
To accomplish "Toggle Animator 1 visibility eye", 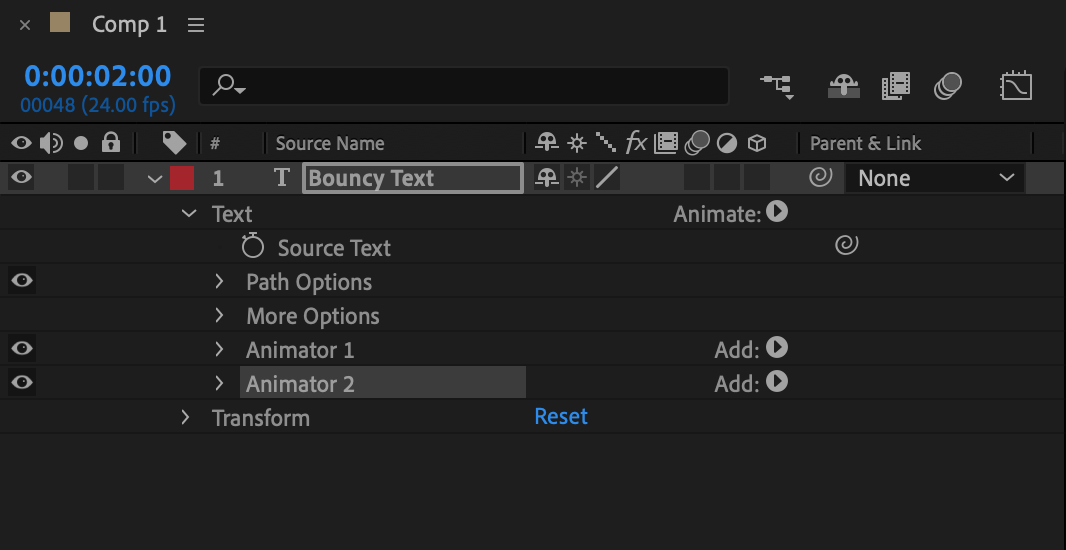I will tap(21, 349).
